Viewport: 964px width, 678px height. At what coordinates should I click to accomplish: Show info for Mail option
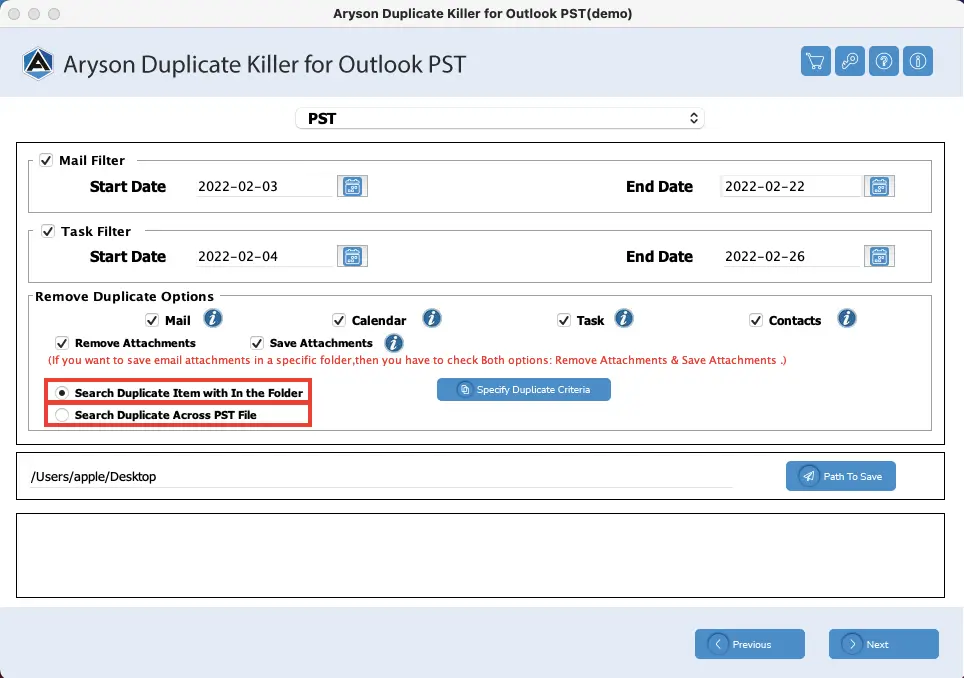213,319
